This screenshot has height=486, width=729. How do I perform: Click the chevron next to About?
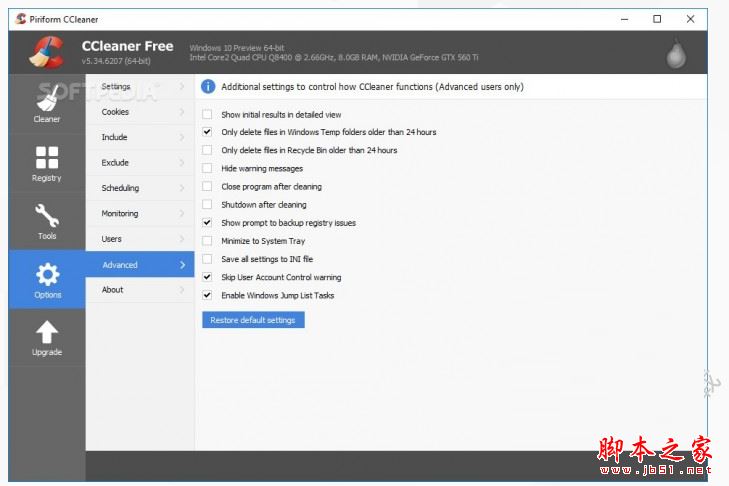tap(182, 290)
